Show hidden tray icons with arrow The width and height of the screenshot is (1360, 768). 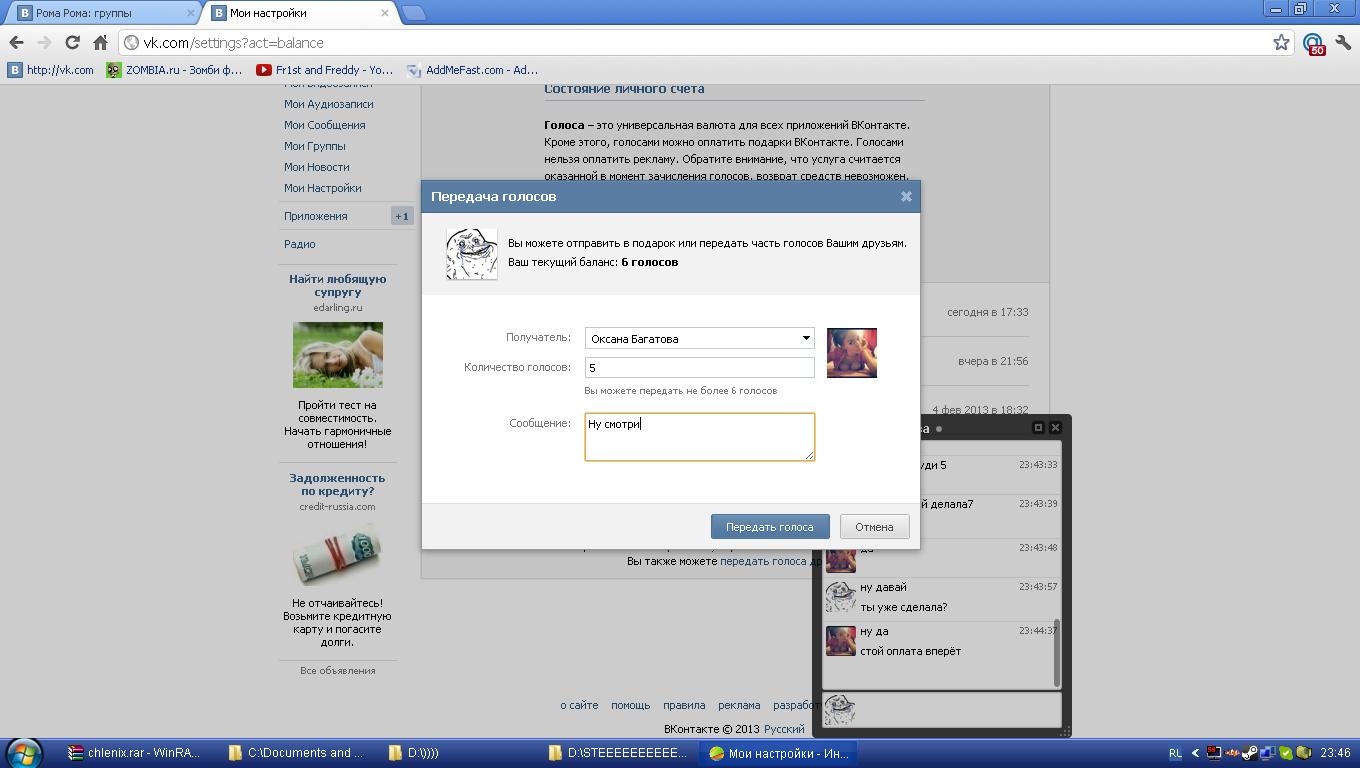pos(1195,753)
